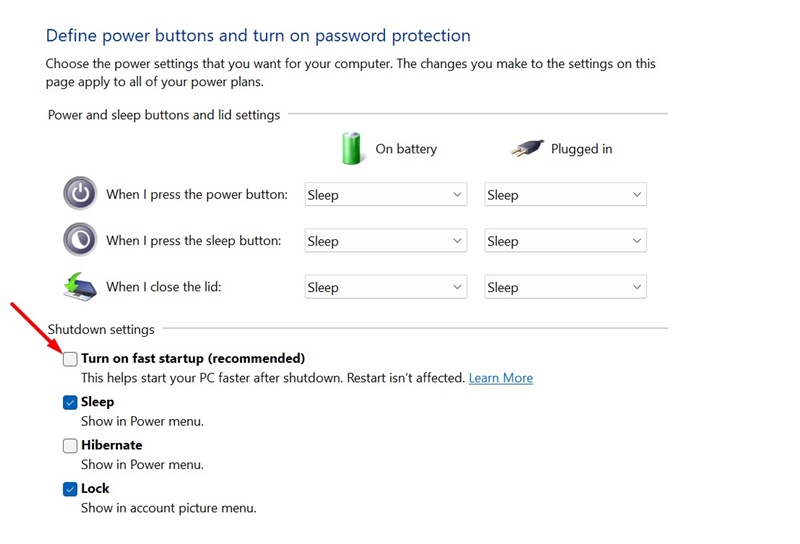Click the On battery column header
Viewport: 800px width, 544px height.
click(406, 149)
